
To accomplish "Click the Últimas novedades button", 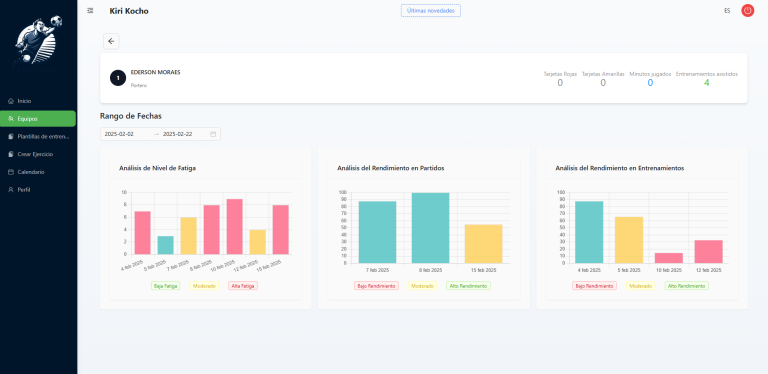I will [x=431, y=10].
